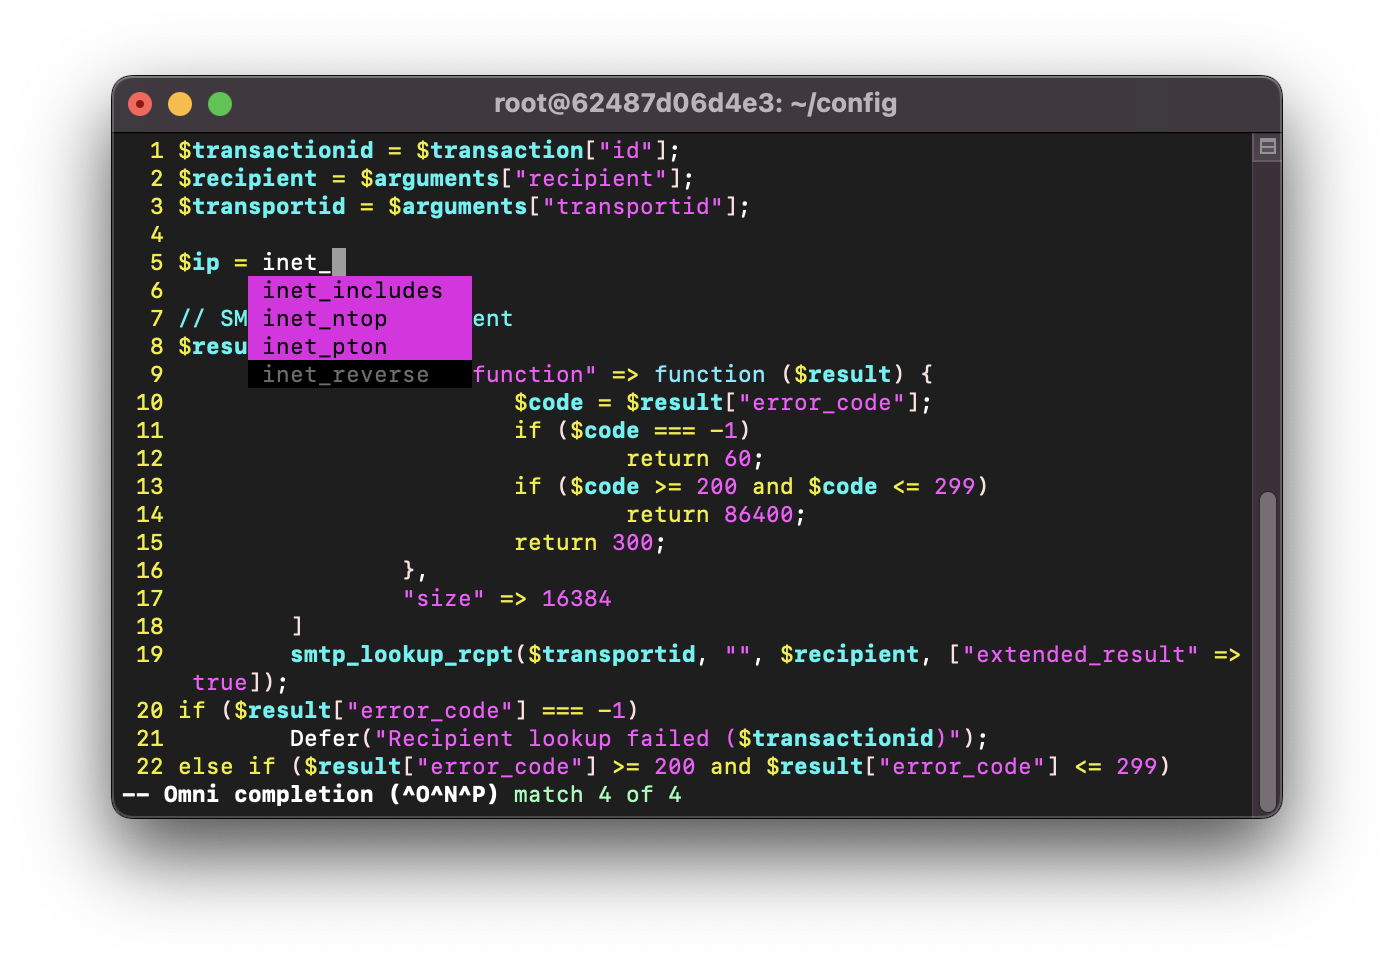The width and height of the screenshot is (1394, 966).
Task: Click the "transportid" string on line 3
Action: coord(633,206)
